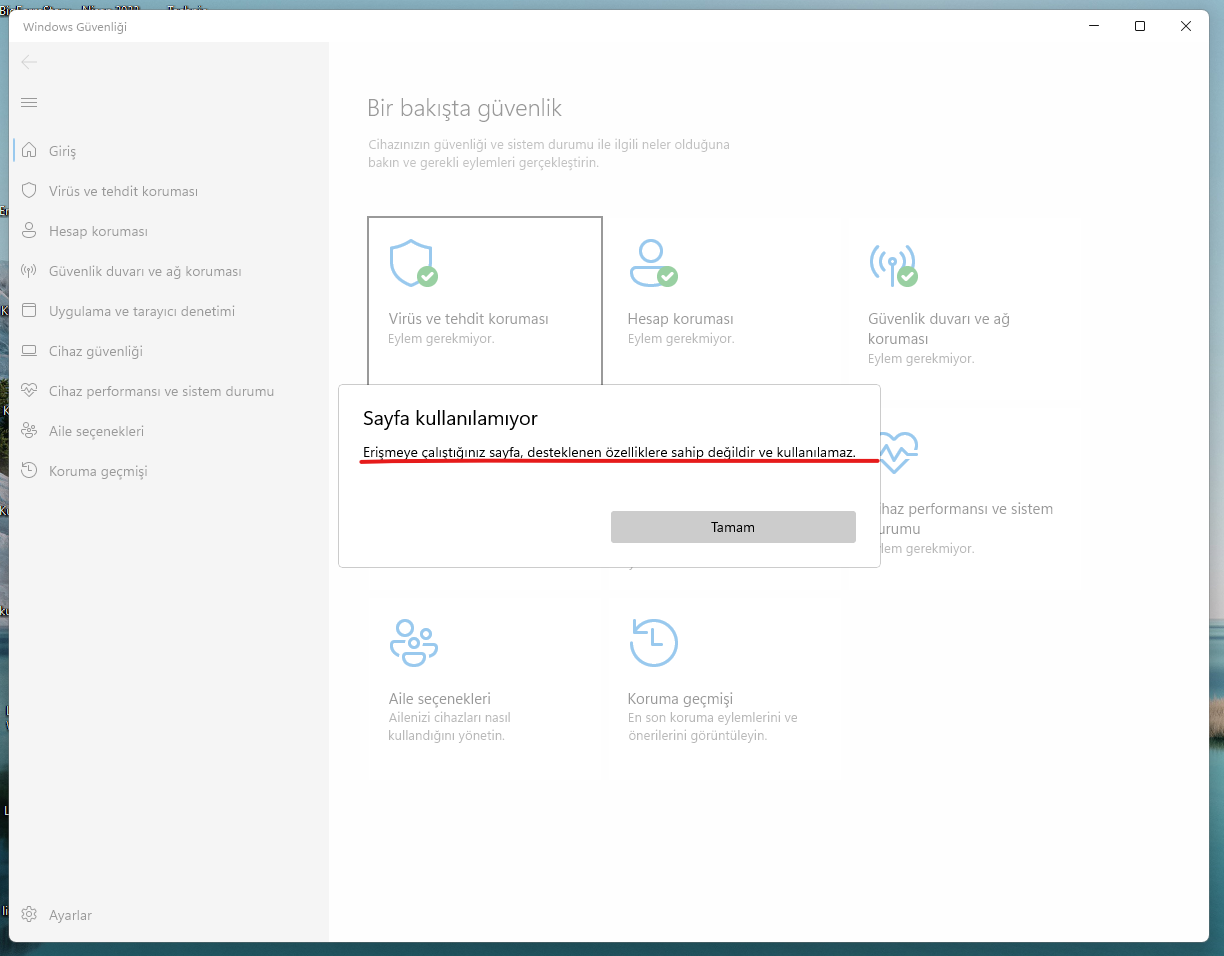Screen dimensions: 1224x956
Task: Open the Hesap koruması card title
Action: tap(680, 319)
